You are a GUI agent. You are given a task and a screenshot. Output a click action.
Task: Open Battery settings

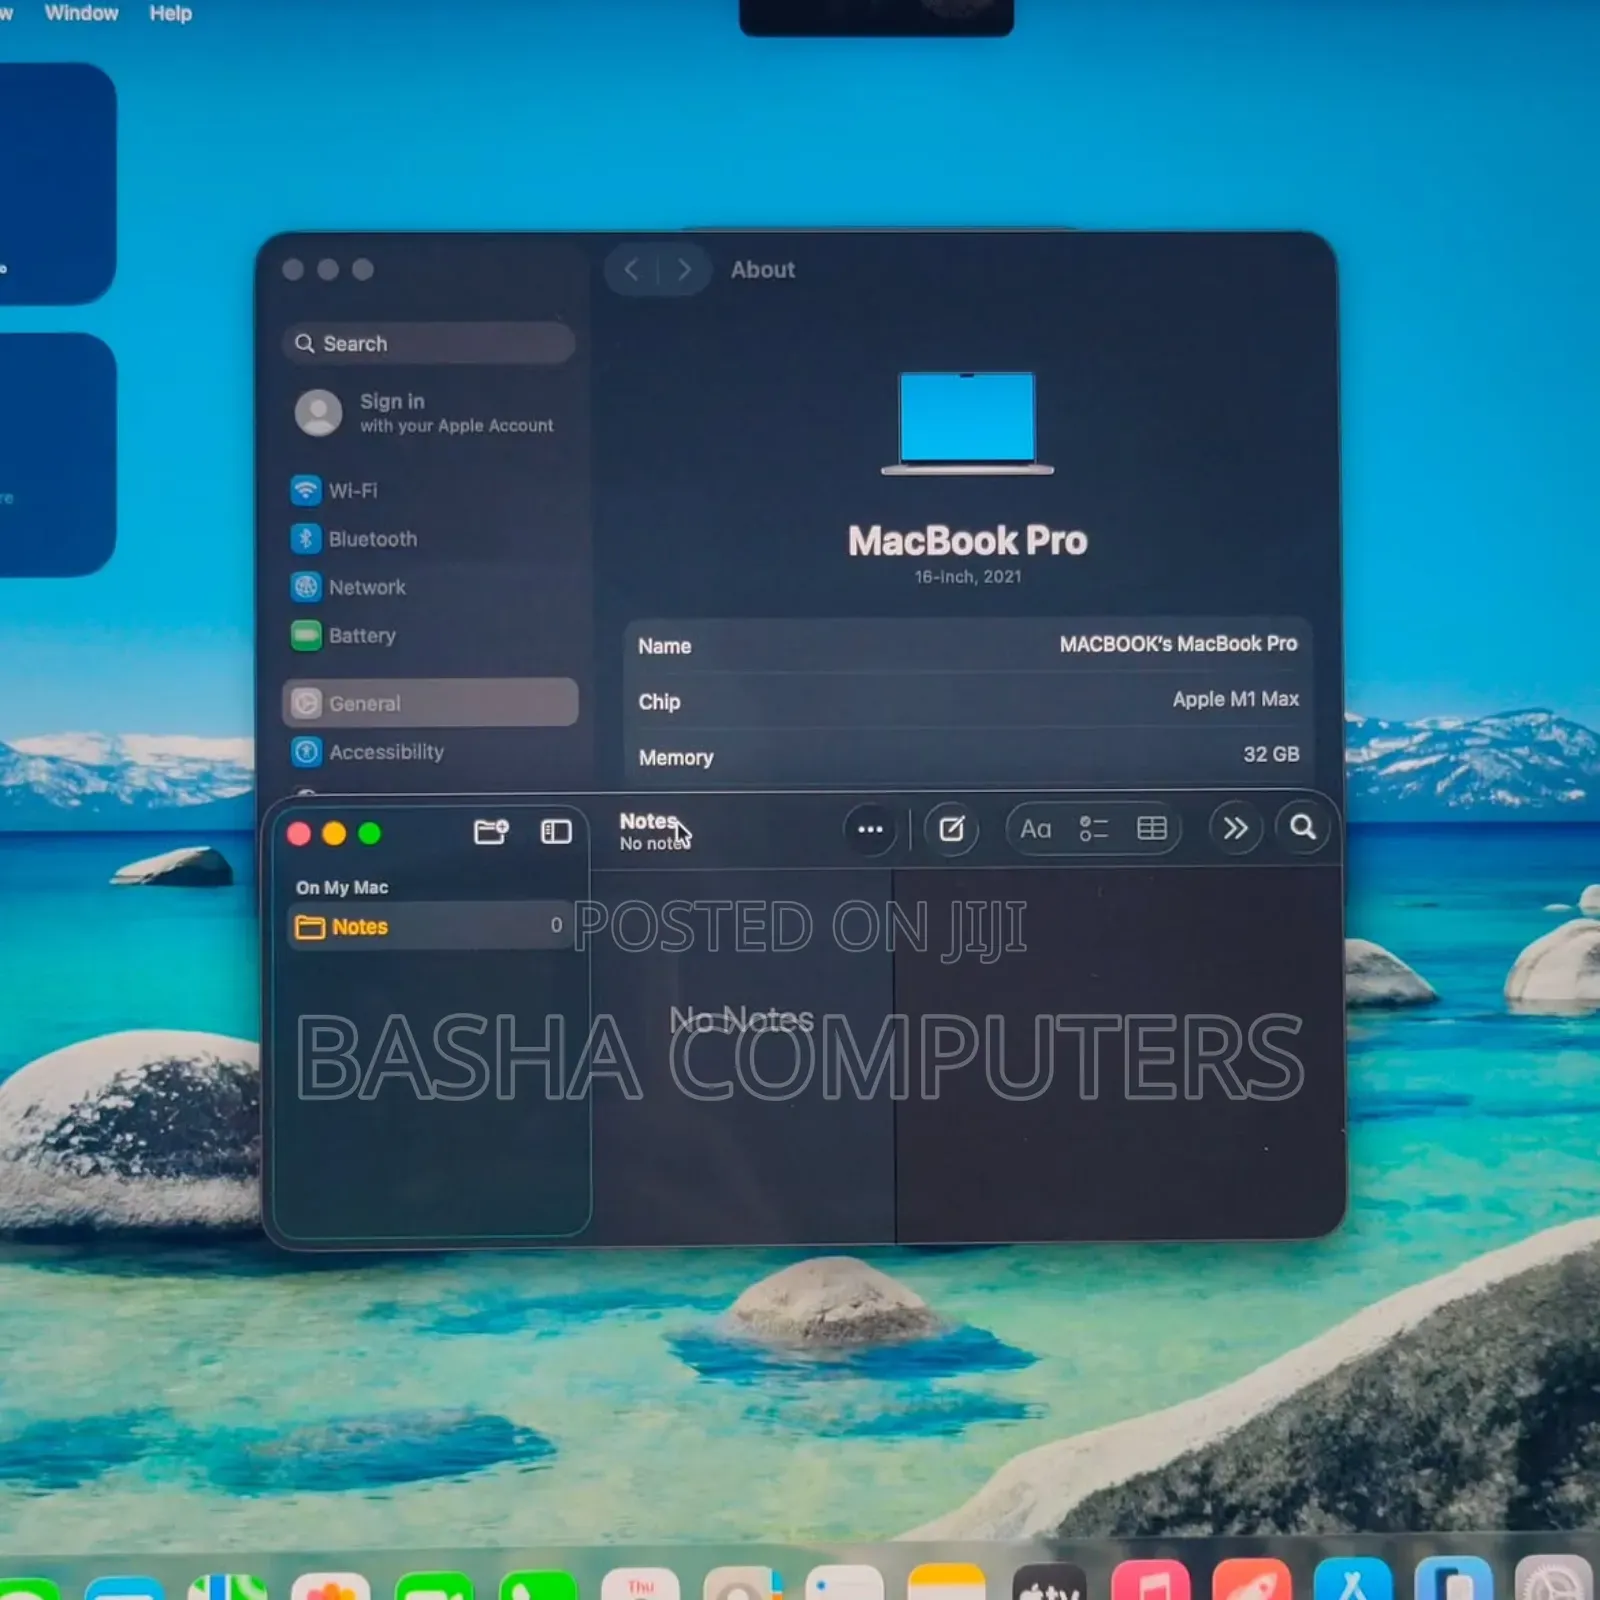[x=343, y=635]
